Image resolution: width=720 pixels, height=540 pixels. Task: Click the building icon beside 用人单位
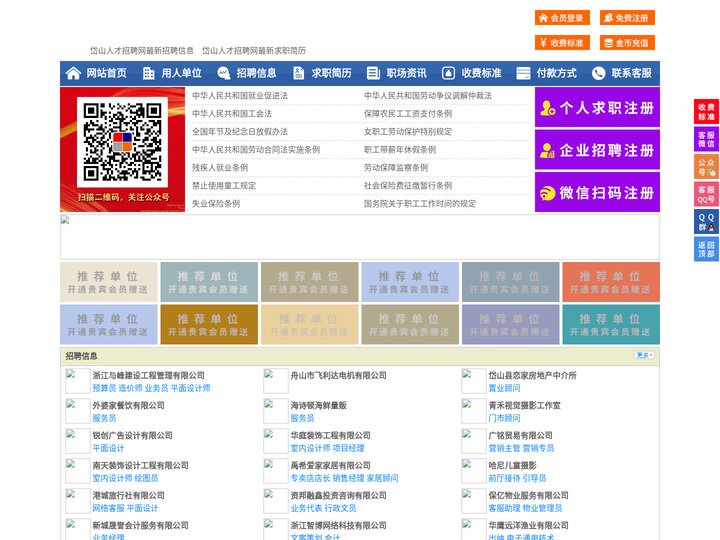click(x=148, y=73)
